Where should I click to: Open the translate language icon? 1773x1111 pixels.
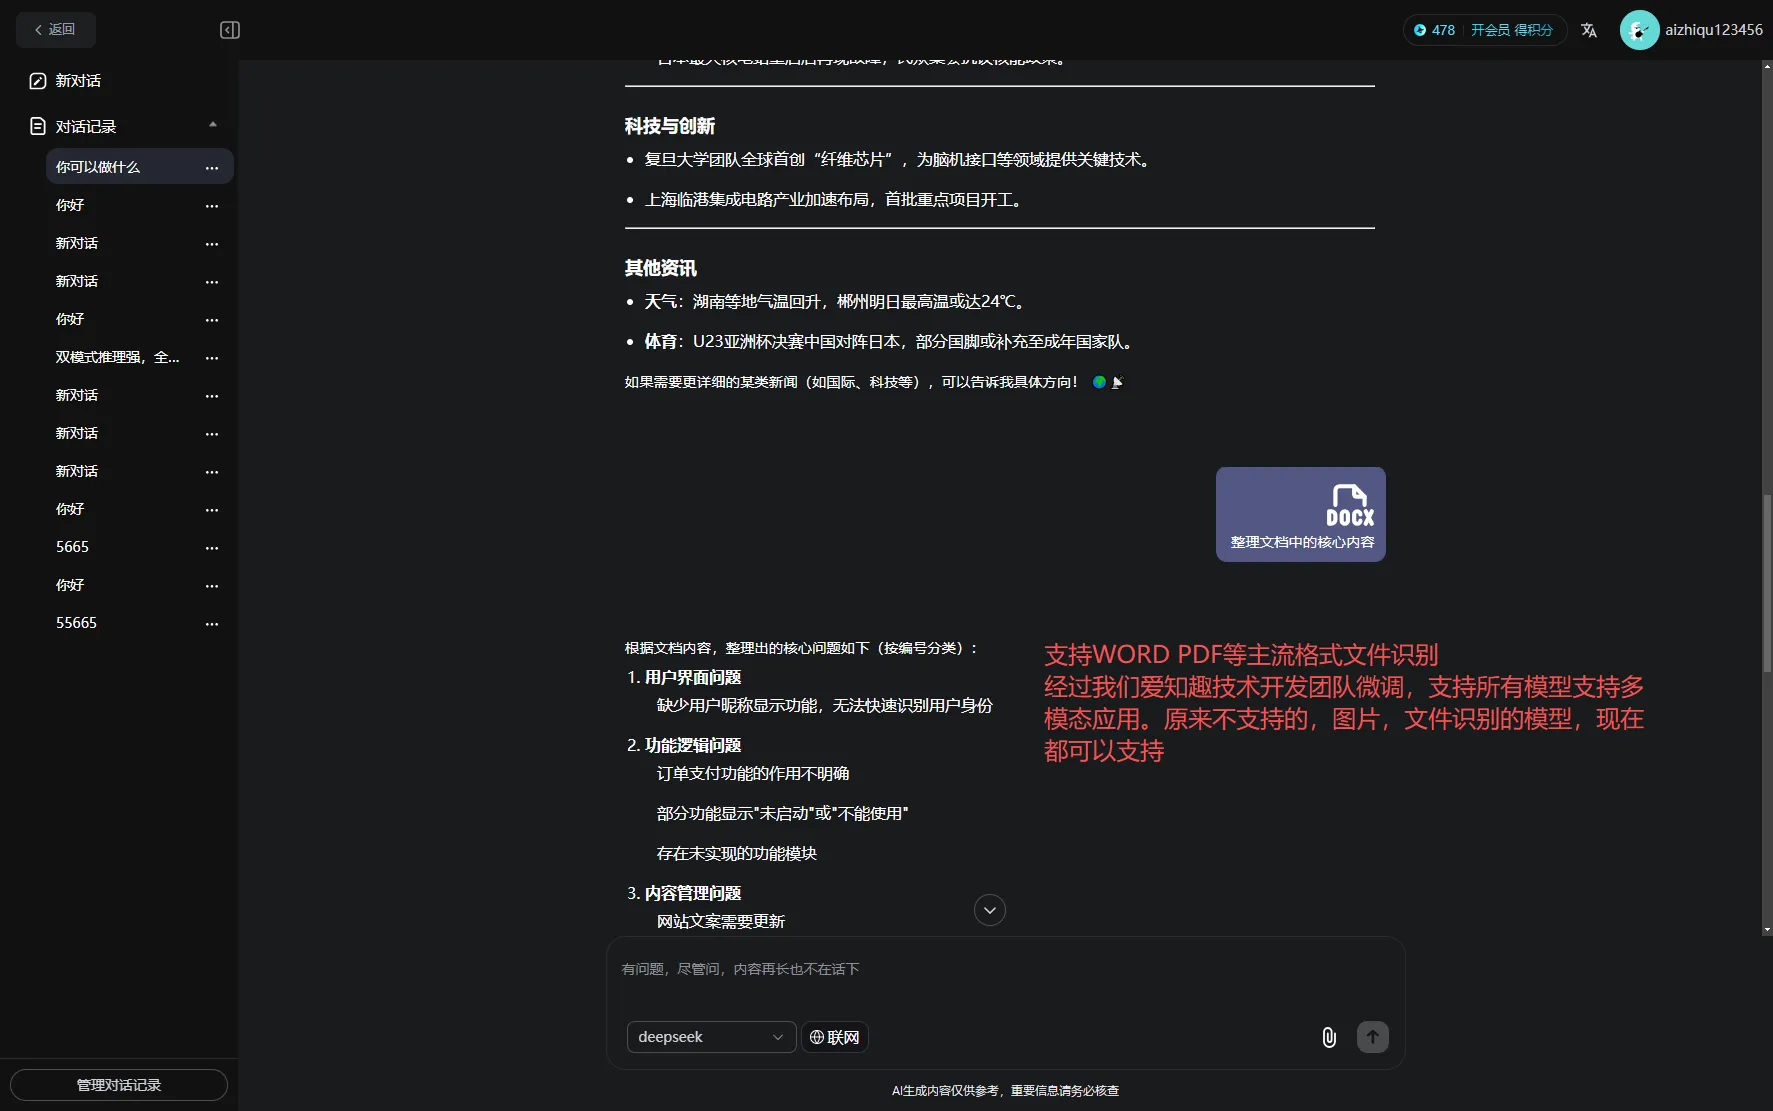(1589, 30)
